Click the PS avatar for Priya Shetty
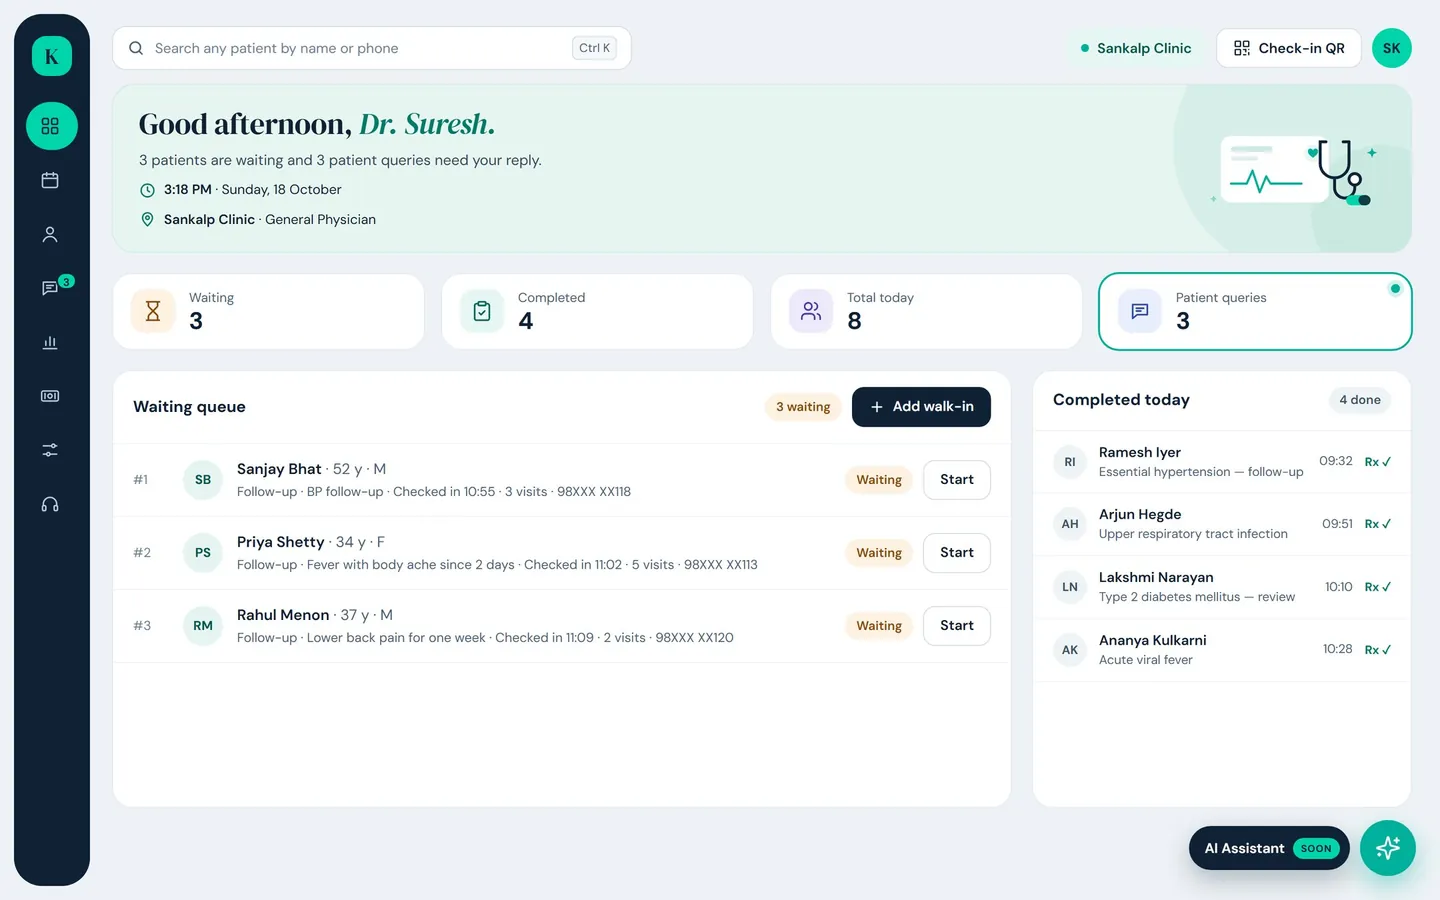Image resolution: width=1440 pixels, height=900 pixels. [203, 553]
